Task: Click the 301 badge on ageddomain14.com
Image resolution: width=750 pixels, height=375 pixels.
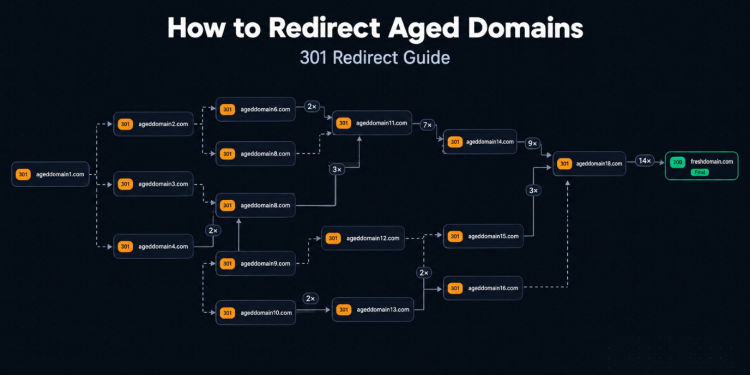Action: [455, 142]
